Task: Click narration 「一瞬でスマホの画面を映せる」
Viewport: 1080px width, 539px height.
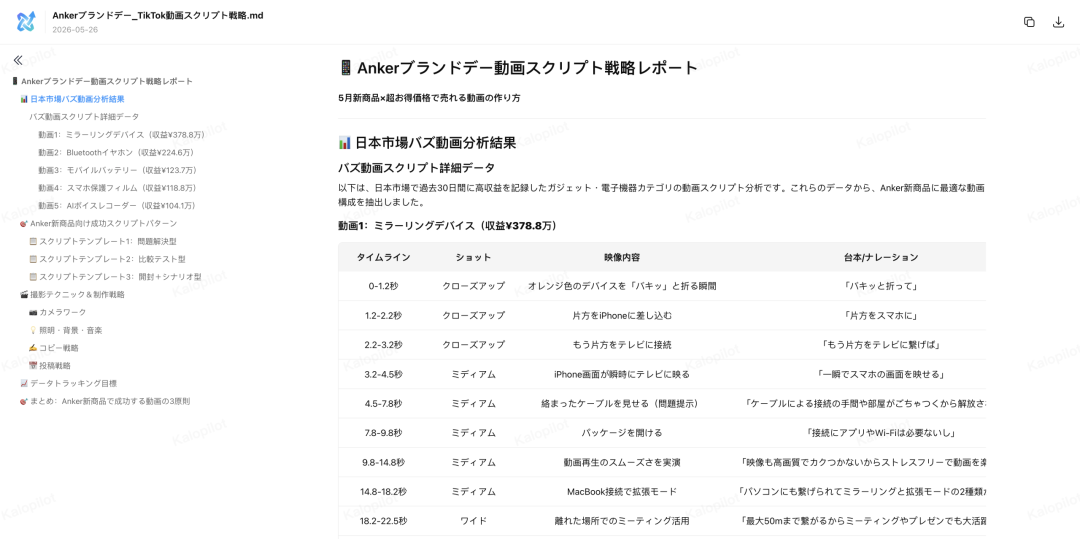Action: tap(881, 374)
